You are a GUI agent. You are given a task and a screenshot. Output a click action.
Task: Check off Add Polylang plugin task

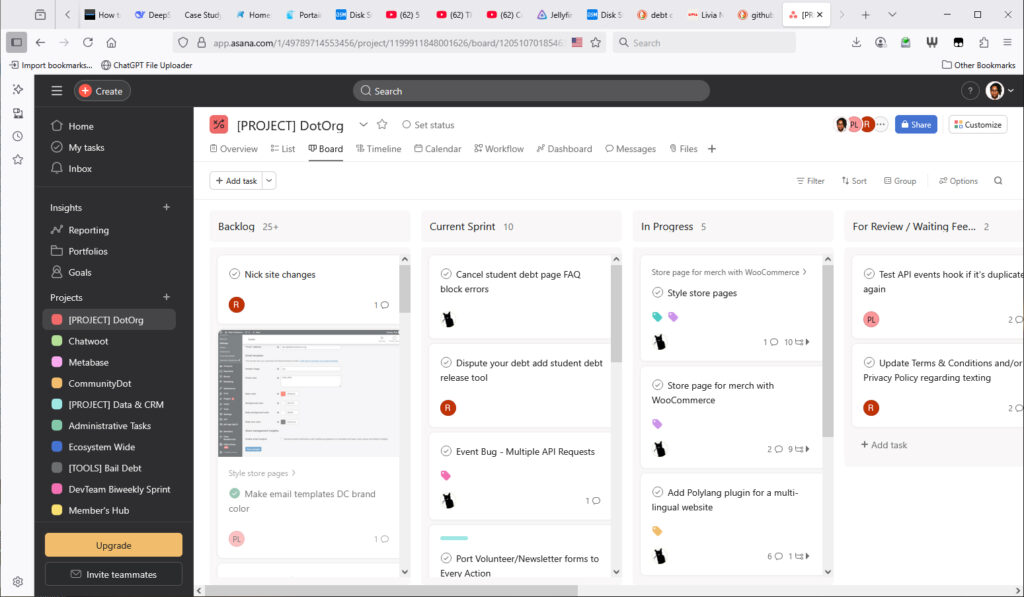pos(658,492)
